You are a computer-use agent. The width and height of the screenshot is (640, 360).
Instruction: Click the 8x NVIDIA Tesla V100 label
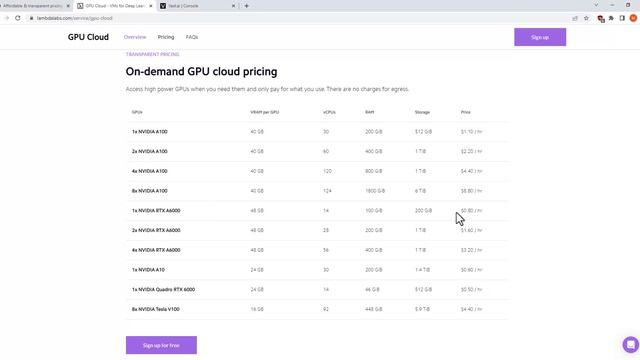pyautogui.click(x=156, y=309)
